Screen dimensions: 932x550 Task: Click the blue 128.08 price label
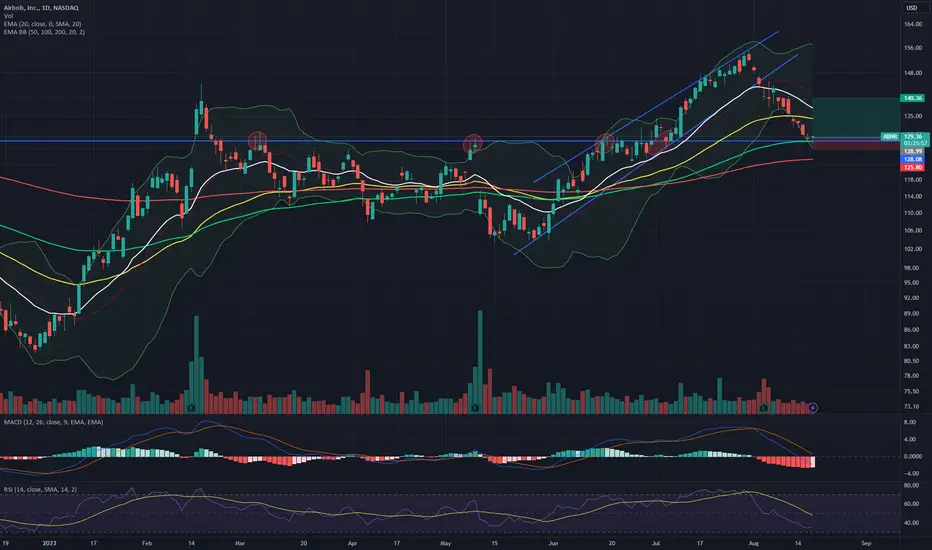912,159
